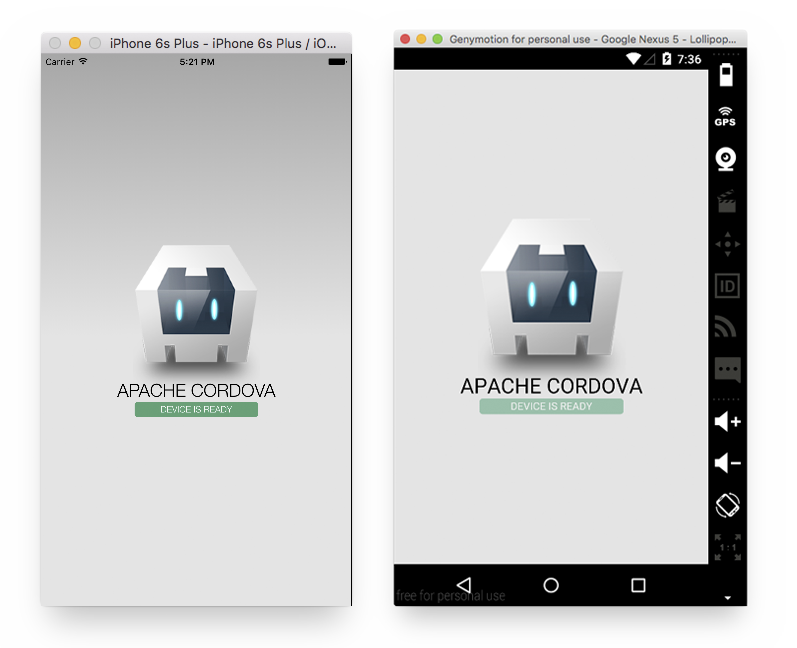This screenshot has height=648, width=797.
Task: Click the Genymotion window title bar text
Action: [x=593, y=39]
